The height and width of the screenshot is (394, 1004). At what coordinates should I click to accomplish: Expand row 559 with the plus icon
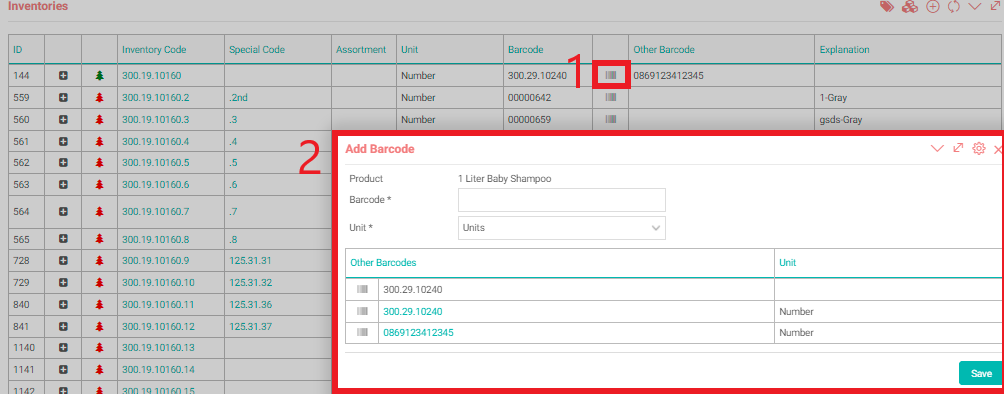pyautogui.click(x=63, y=97)
